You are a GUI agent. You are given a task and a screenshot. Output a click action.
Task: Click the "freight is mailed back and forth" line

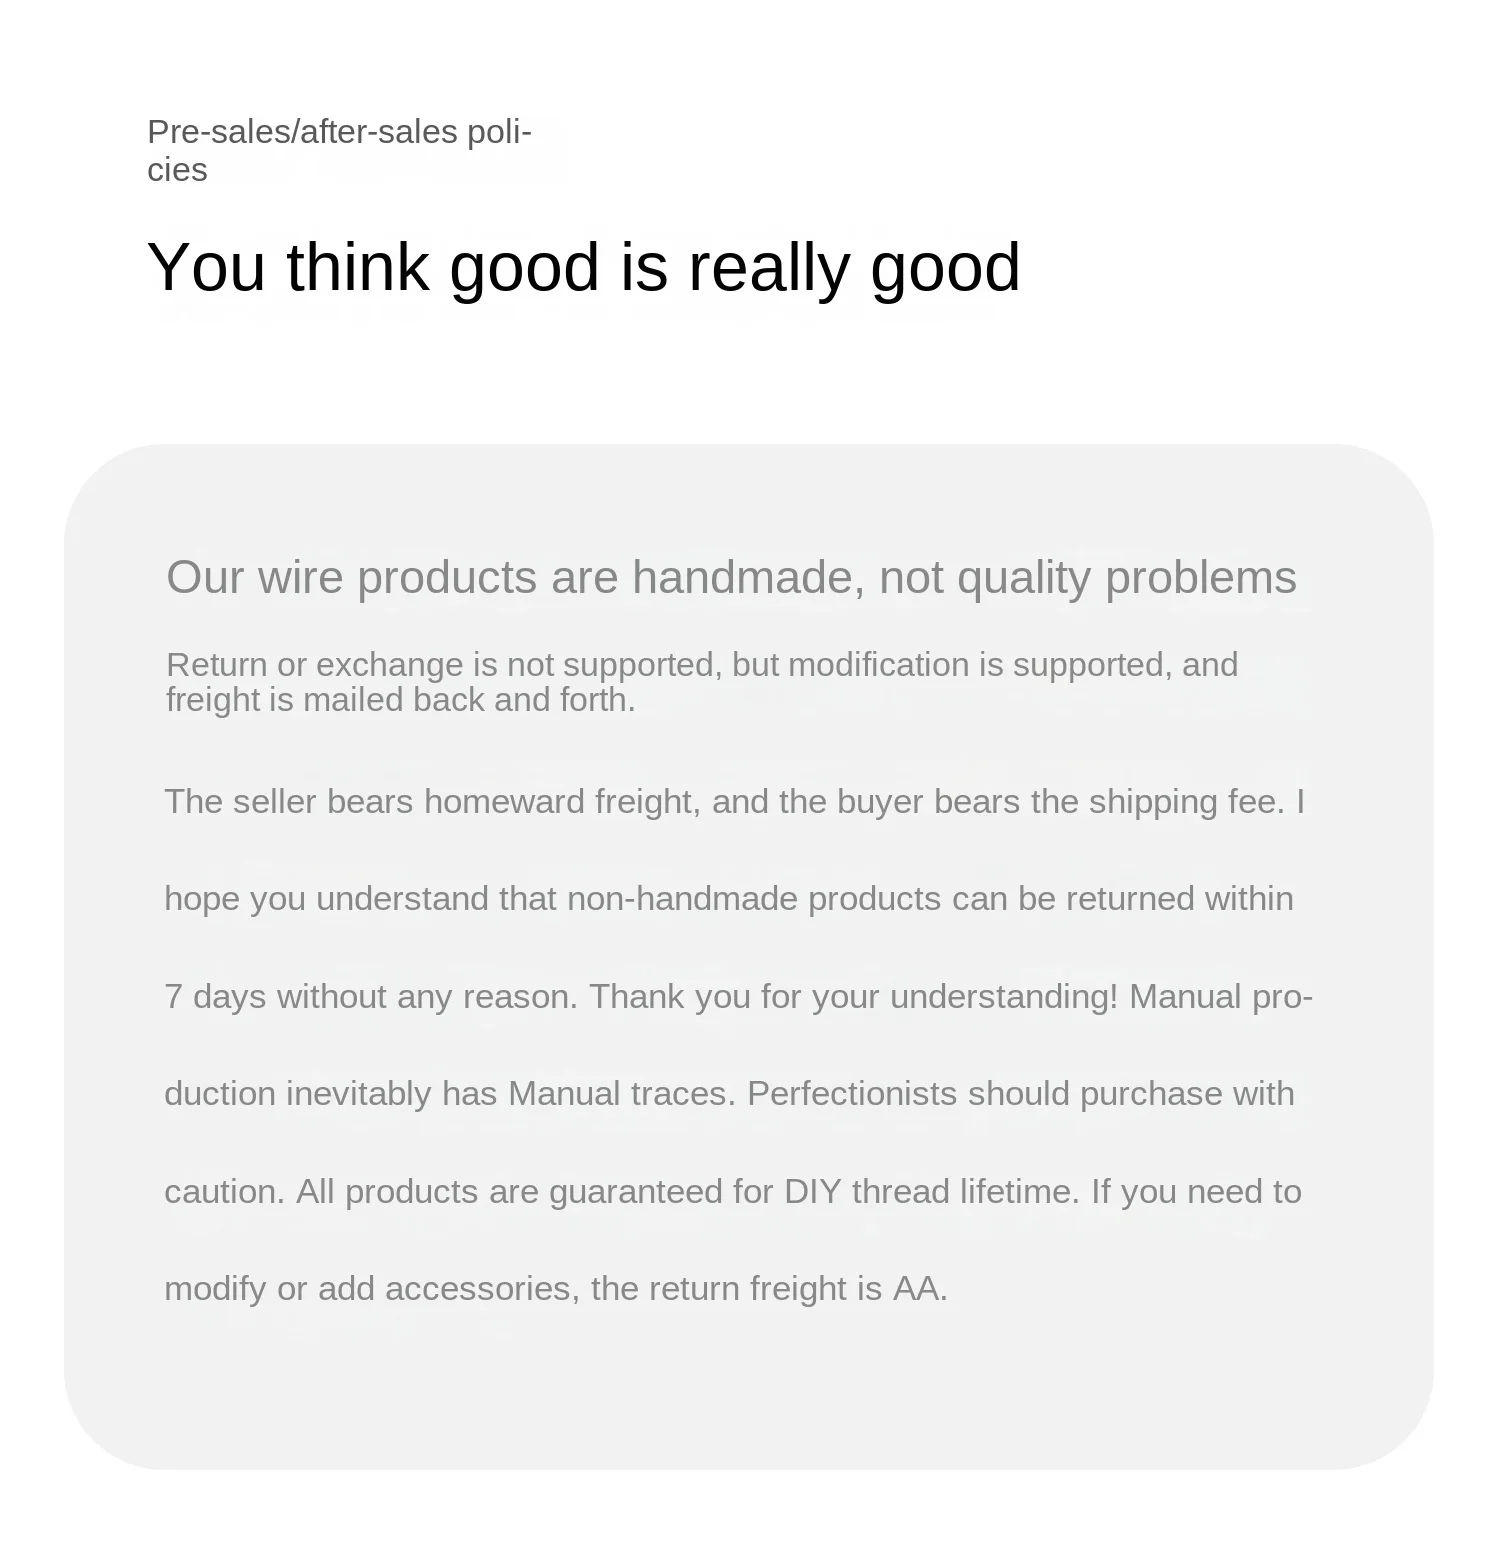[400, 700]
